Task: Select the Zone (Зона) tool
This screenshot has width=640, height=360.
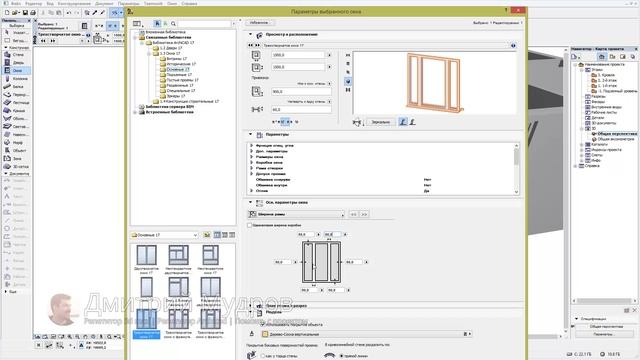Action: pyautogui.click(x=16, y=158)
